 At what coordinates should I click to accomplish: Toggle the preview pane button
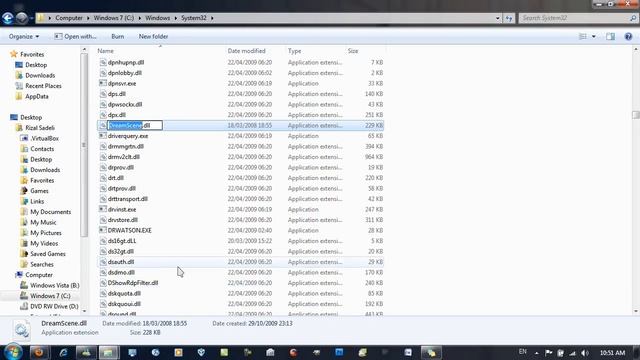point(611,36)
